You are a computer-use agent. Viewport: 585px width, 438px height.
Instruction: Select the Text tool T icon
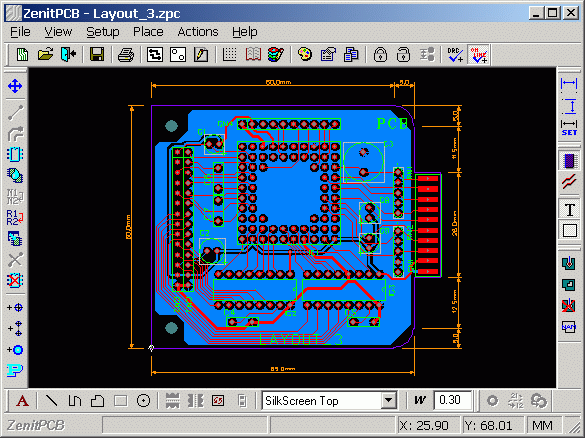point(569,210)
